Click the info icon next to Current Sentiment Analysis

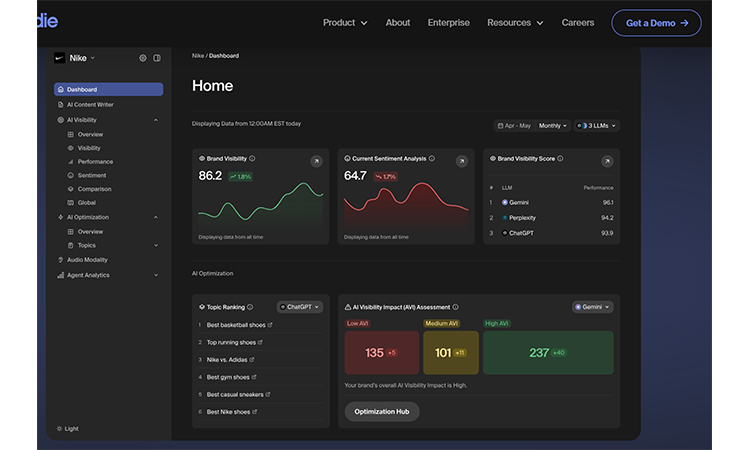(x=432, y=158)
